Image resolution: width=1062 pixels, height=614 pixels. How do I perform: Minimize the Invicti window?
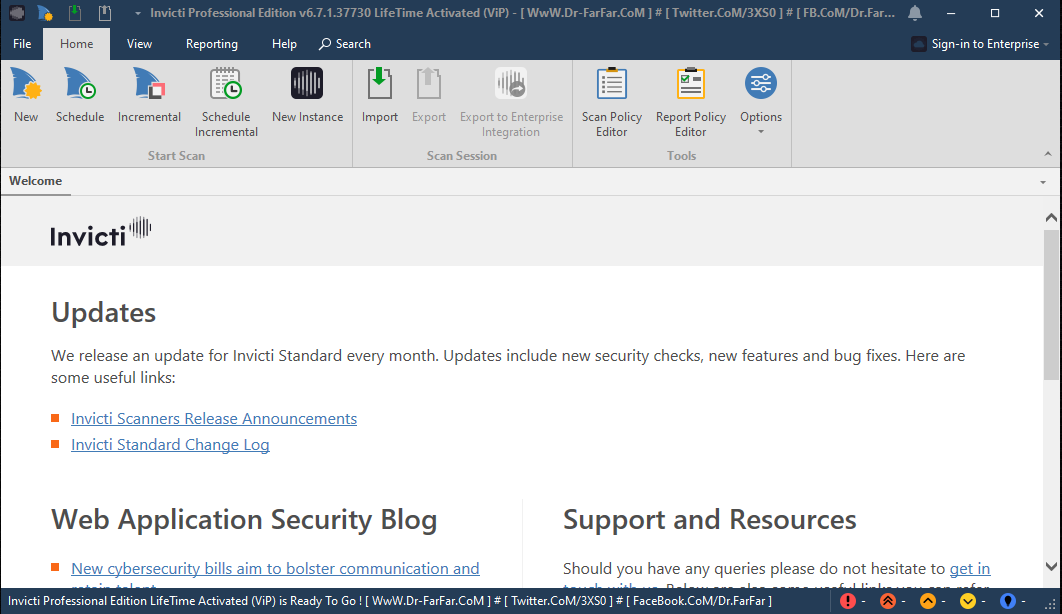click(x=952, y=13)
